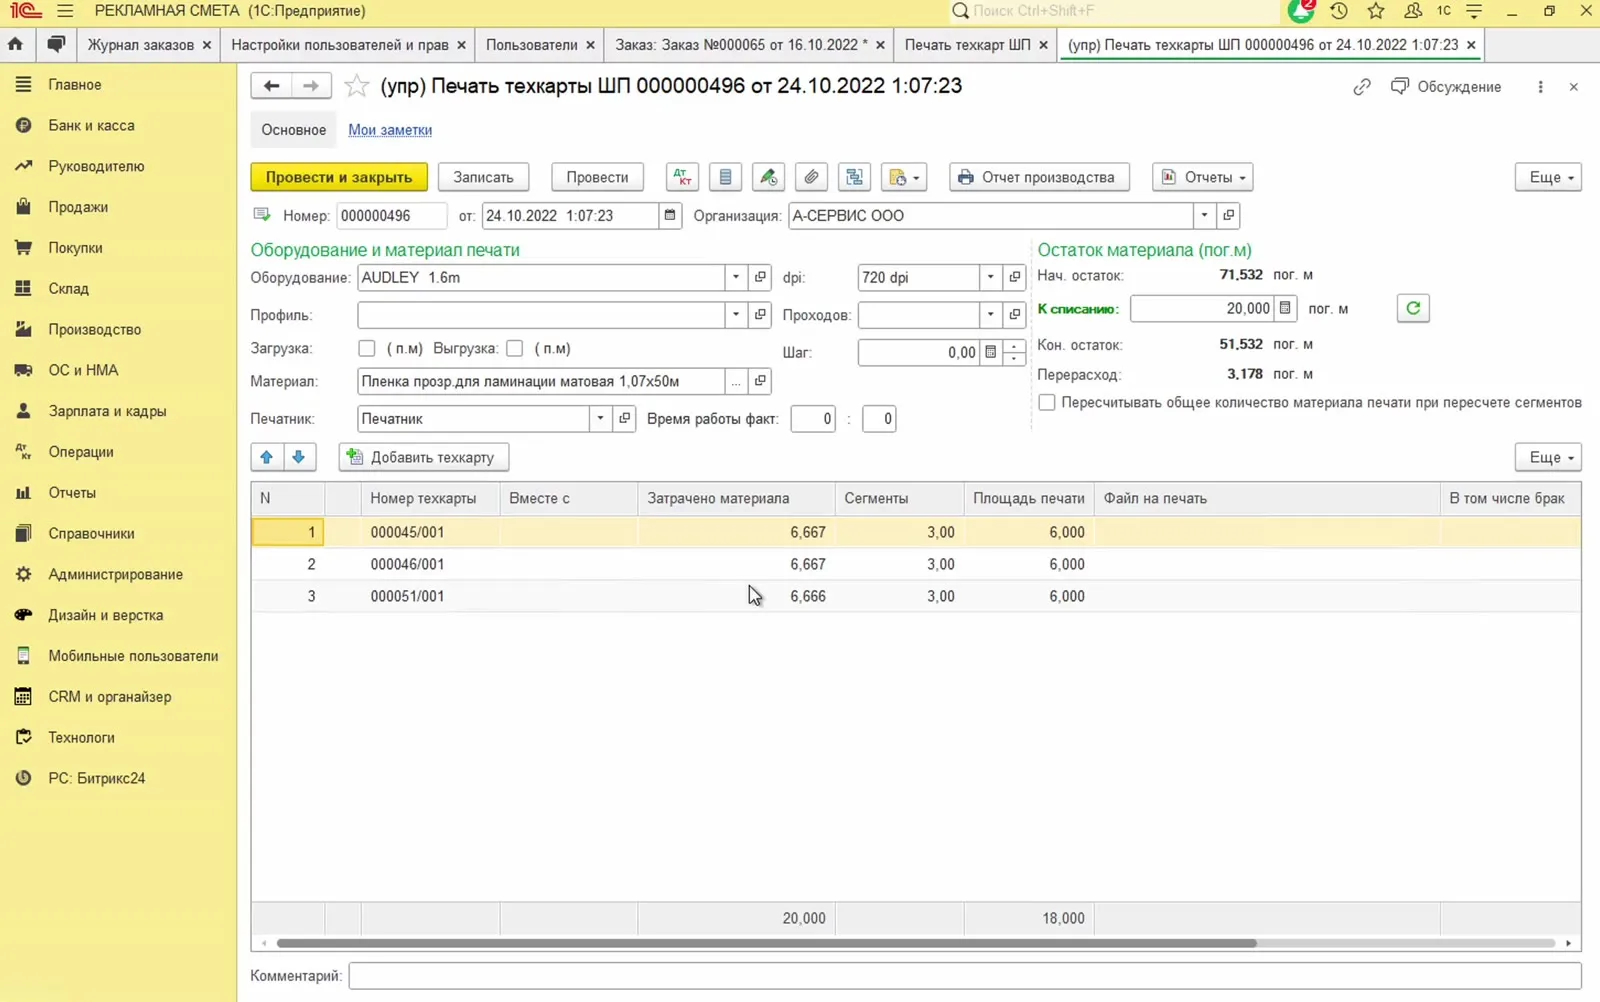Expand Организация dropdown list
The height and width of the screenshot is (1002, 1600).
[1204, 215]
